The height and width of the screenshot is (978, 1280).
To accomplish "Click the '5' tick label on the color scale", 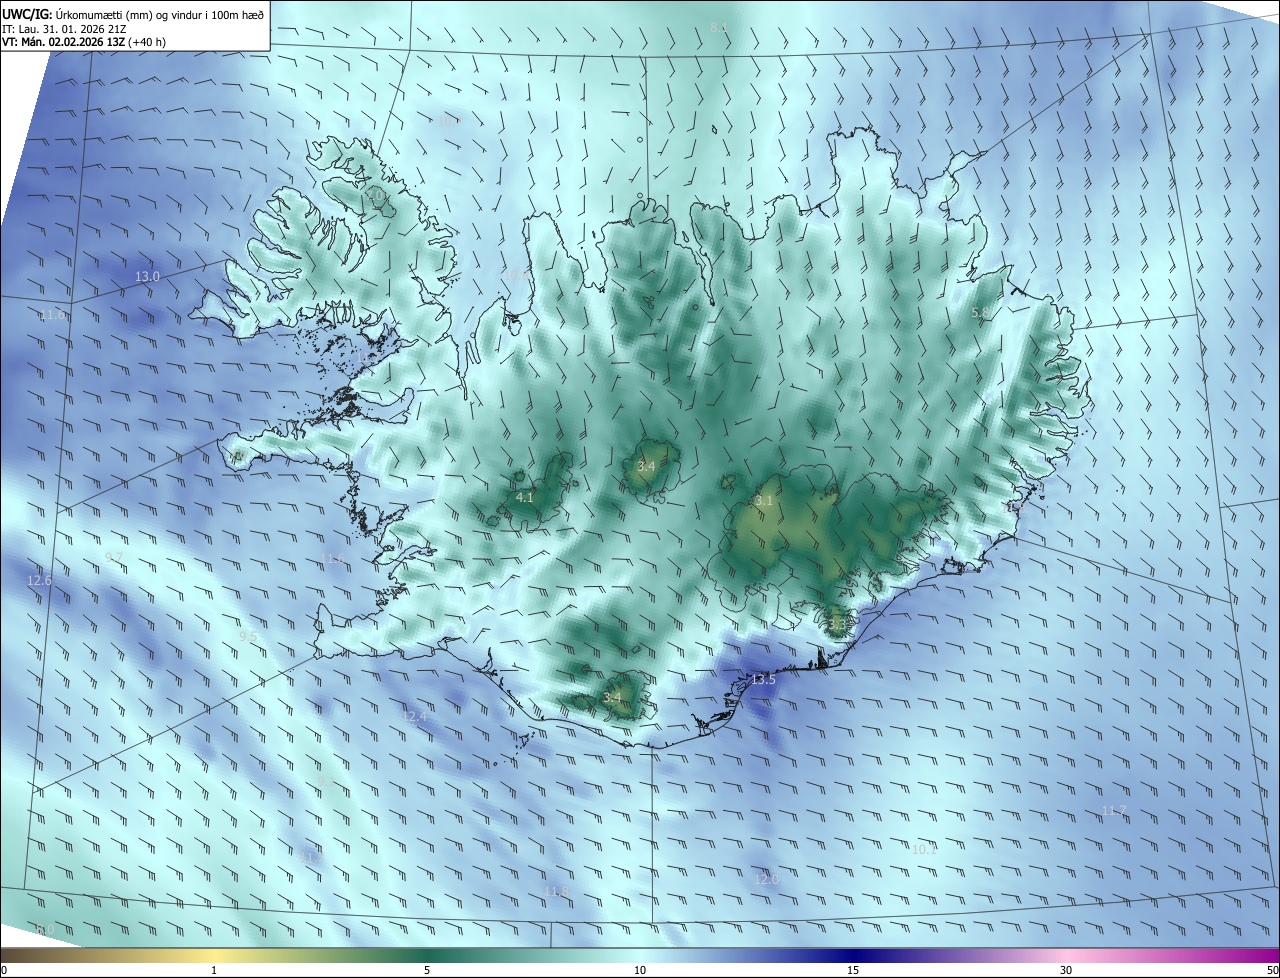I will click(427, 971).
